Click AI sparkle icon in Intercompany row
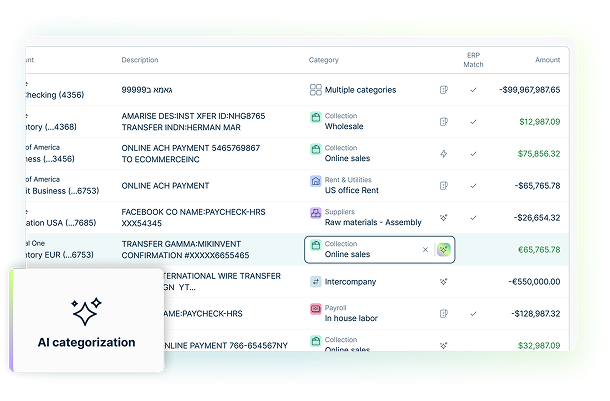Viewport: 610px width, 401px height. 443,282
